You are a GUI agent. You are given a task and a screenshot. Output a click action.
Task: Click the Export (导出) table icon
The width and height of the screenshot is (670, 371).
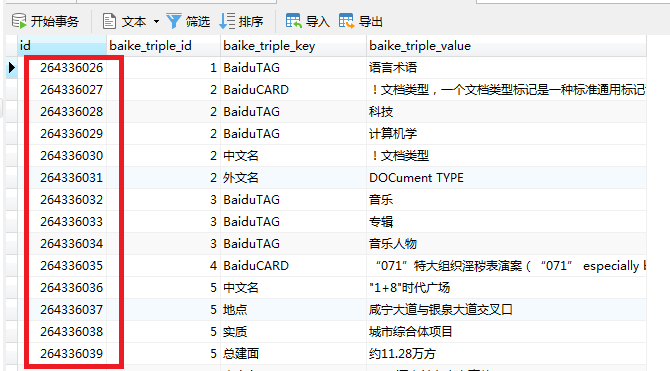click(x=346, y=21)
